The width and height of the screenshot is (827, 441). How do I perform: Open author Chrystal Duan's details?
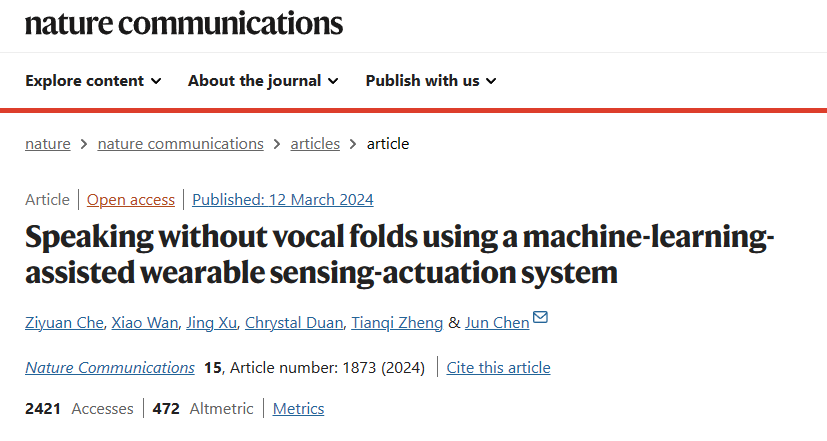coord(294,323)
